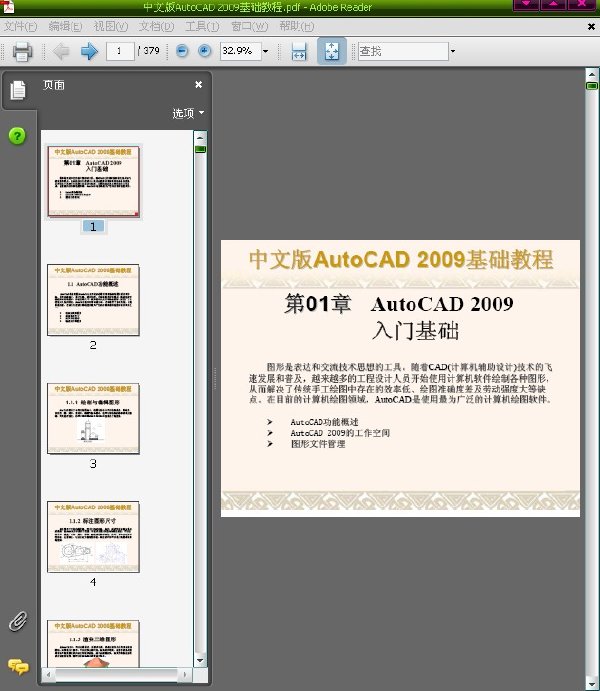600x691 pixels.
Task: Open the 编辑(E) menu
Action: pos(65,27)
